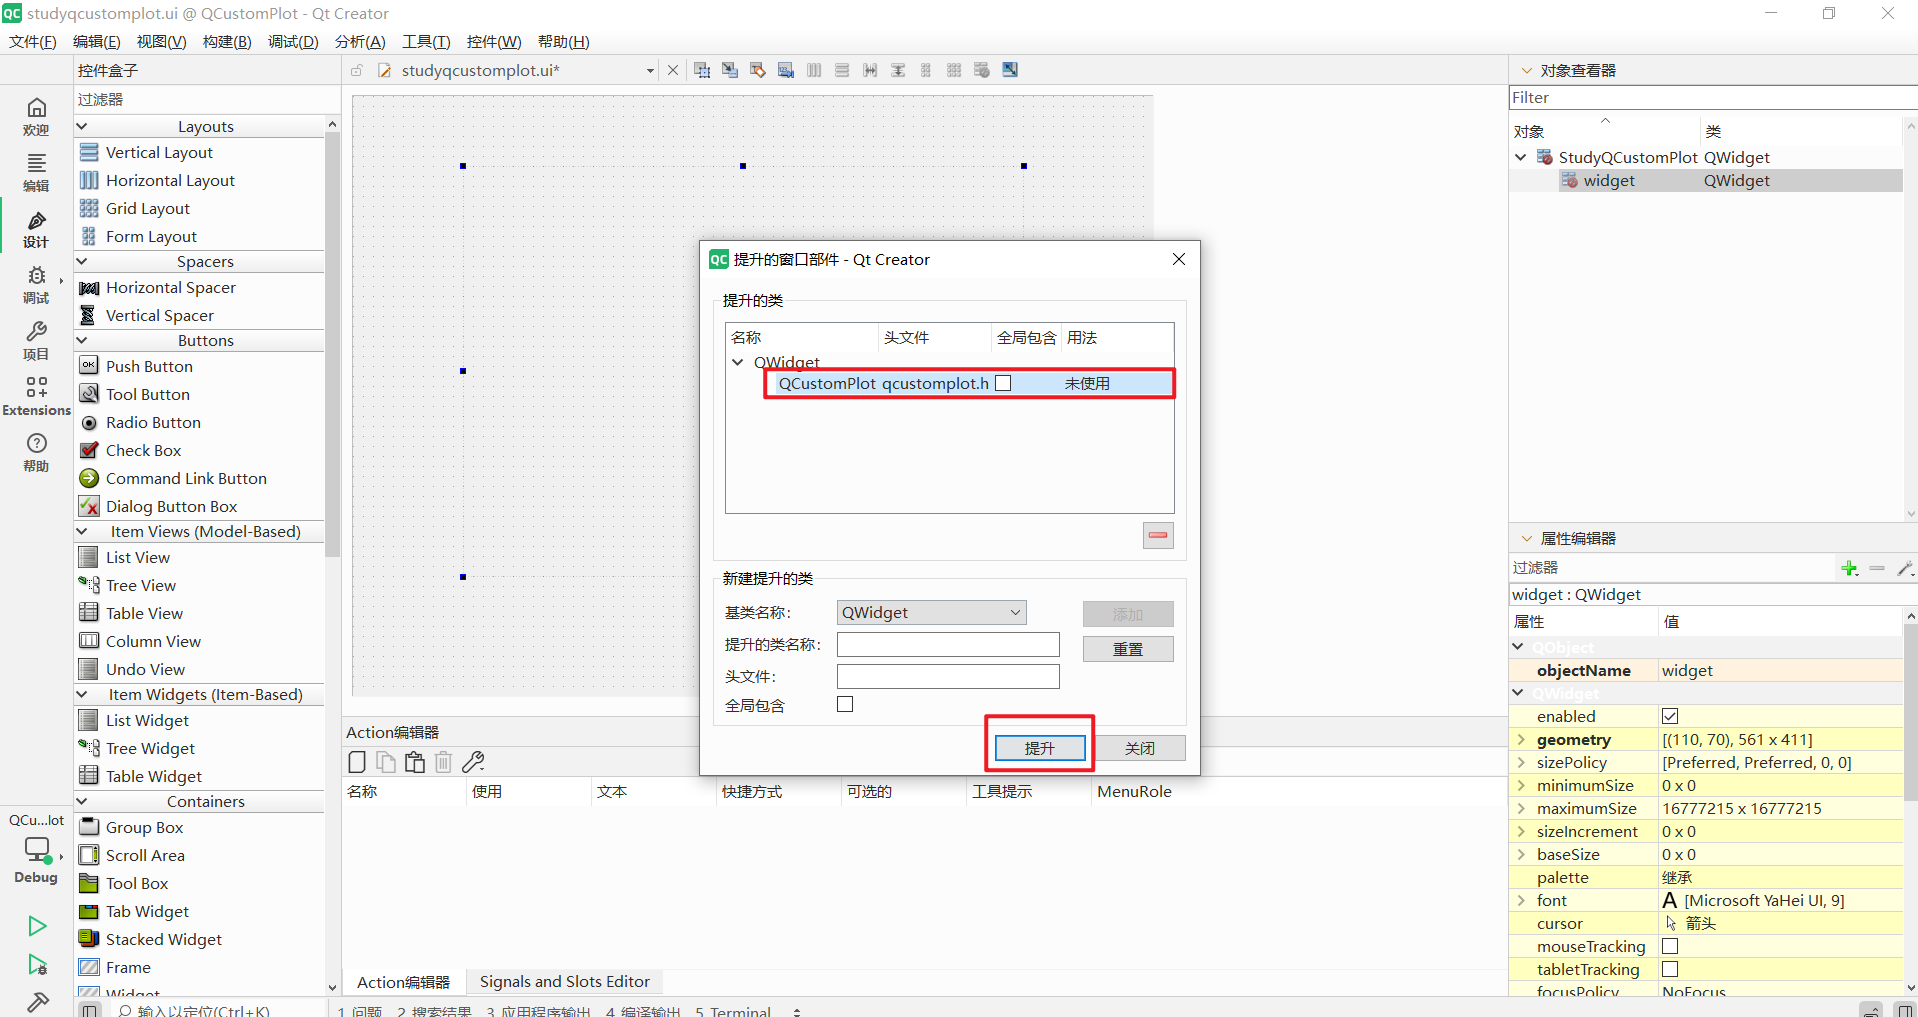Screen dimensions: 1918x1017
Task: Open the 基类名称 QWidget combo box
Action: [x=931, y=612]
